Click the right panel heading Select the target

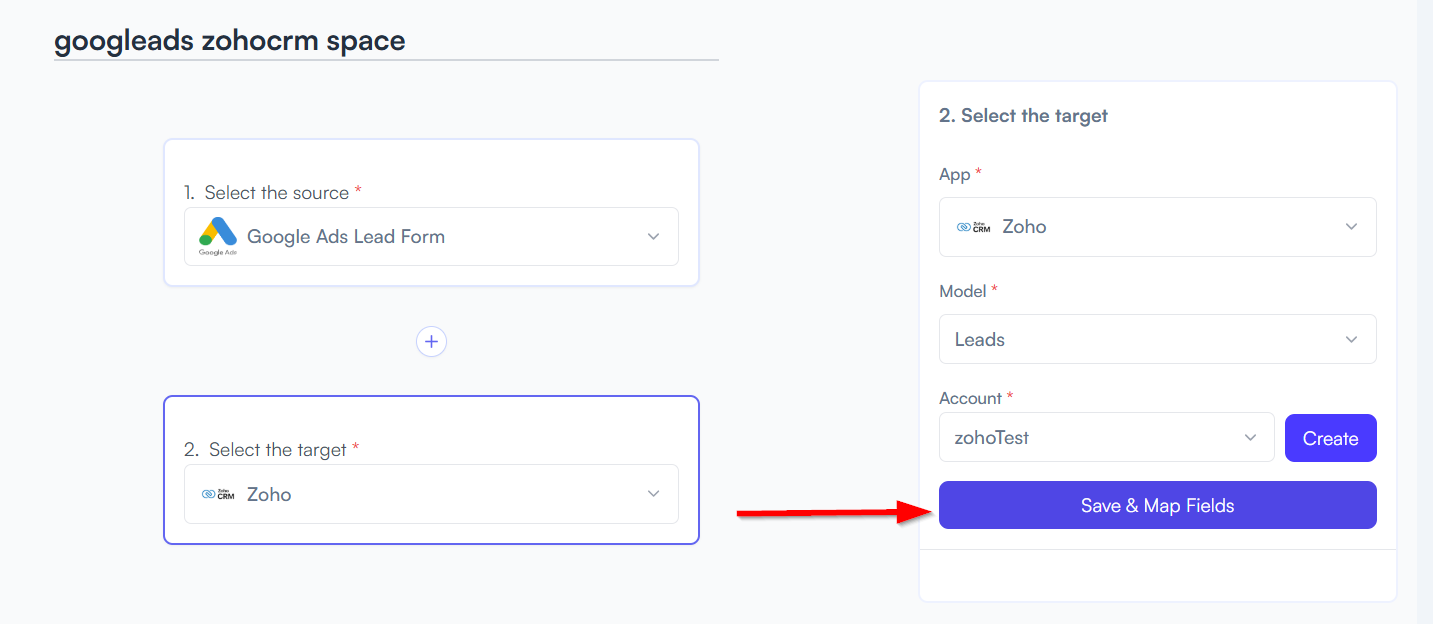1023,115
